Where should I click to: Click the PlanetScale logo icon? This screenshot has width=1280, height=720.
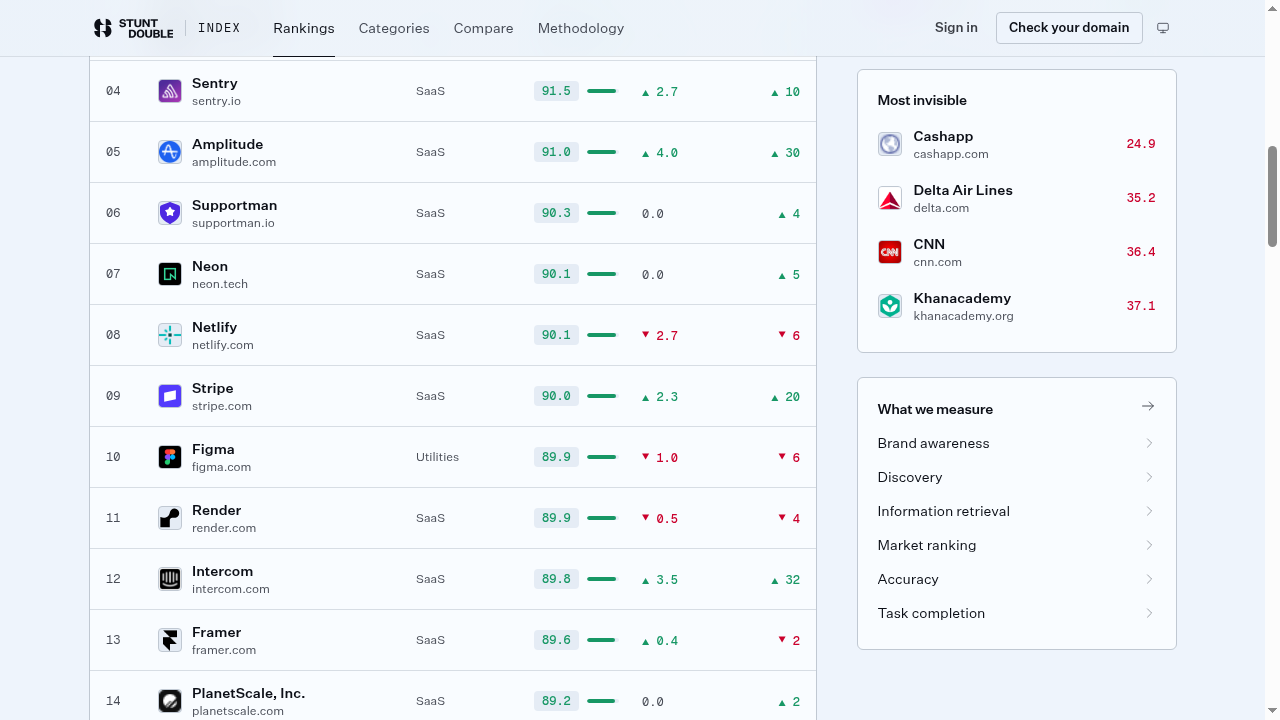[170, 701]
